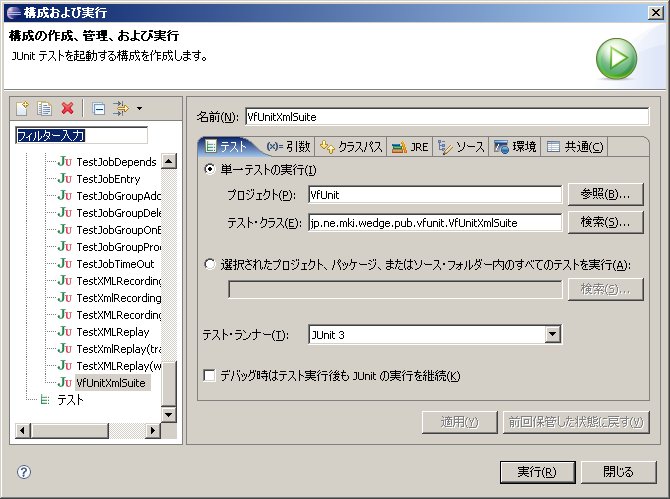Switch to the ソース tab

click(x=461, y=147)
